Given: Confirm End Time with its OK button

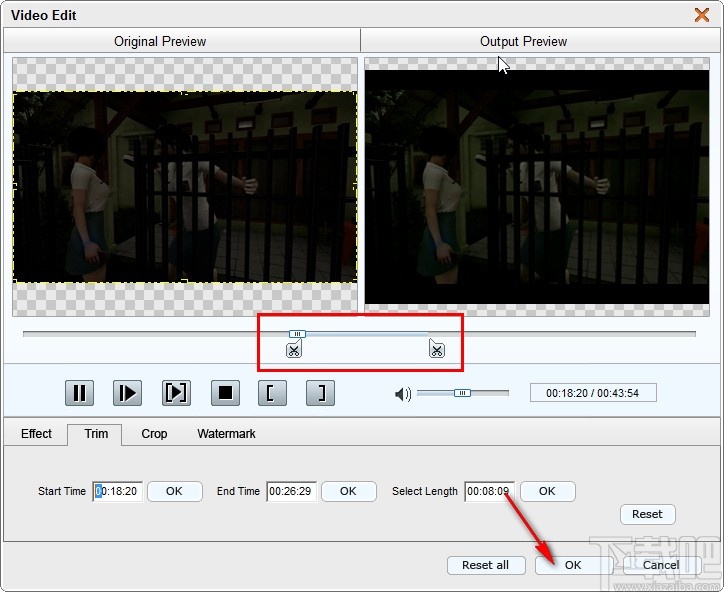Looking at the screenshot, I should click(x=349, y=491).
